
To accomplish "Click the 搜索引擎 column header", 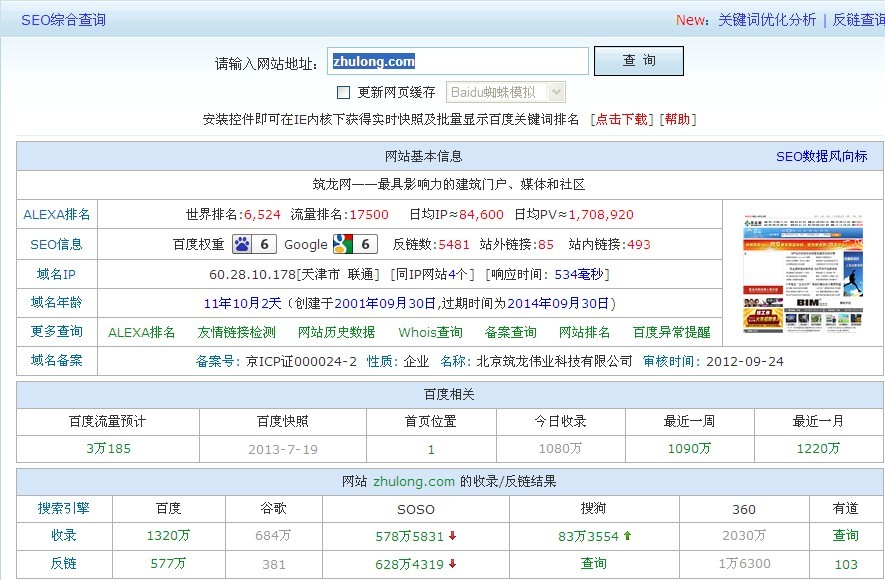I will [64, 508].
